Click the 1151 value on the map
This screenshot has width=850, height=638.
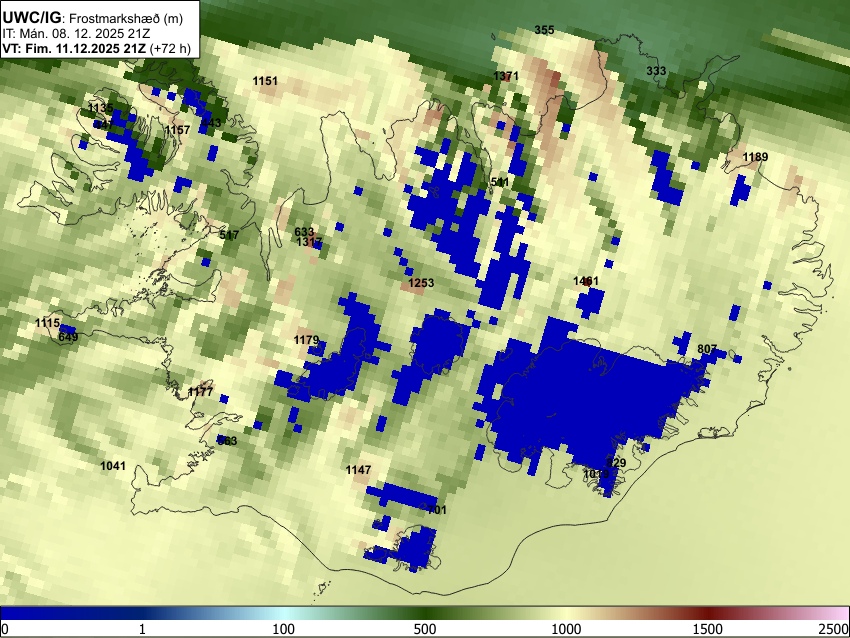265,81
